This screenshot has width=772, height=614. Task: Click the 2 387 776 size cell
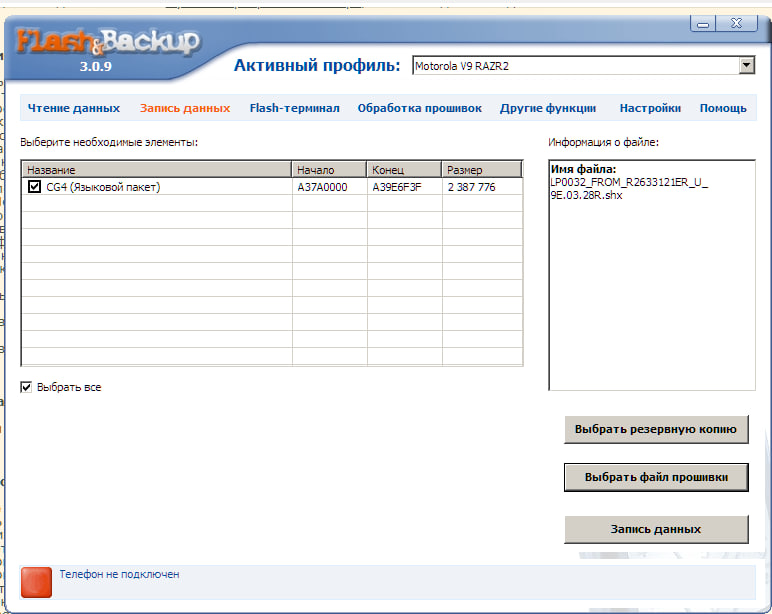471,187
